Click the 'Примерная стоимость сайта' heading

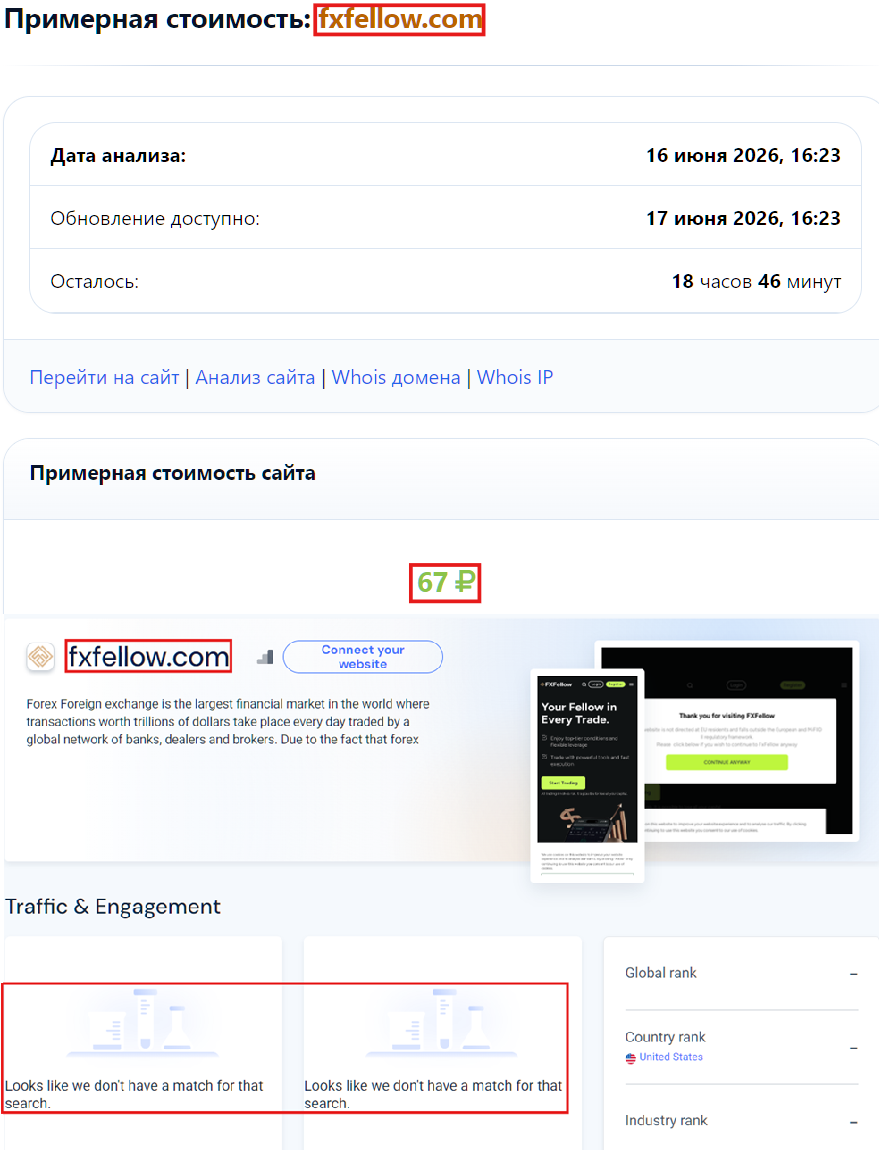172,474
